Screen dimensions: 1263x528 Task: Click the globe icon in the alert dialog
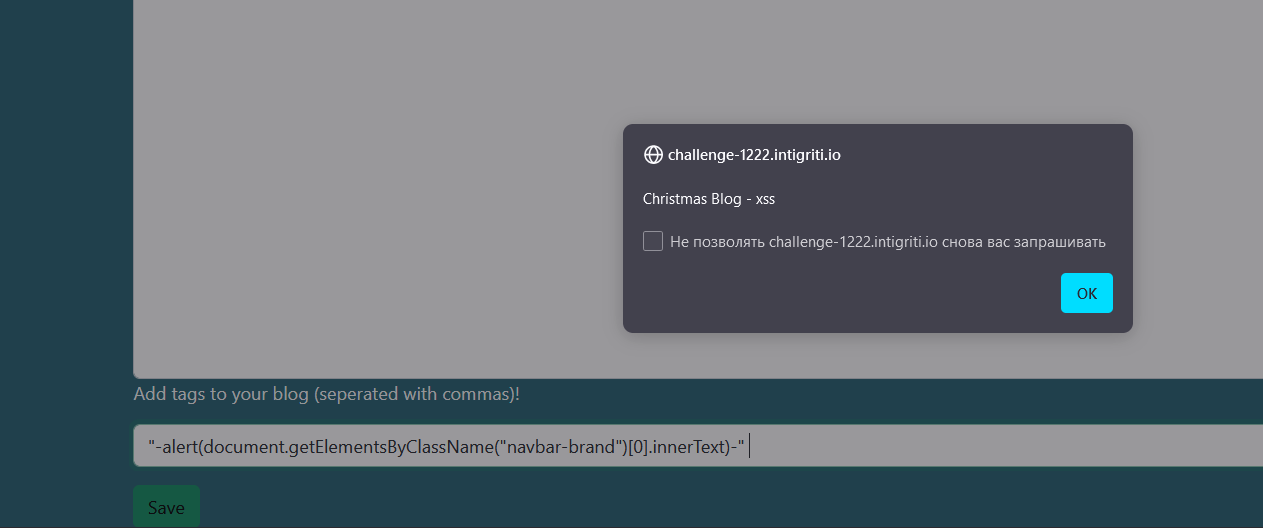tap(653, 154)
